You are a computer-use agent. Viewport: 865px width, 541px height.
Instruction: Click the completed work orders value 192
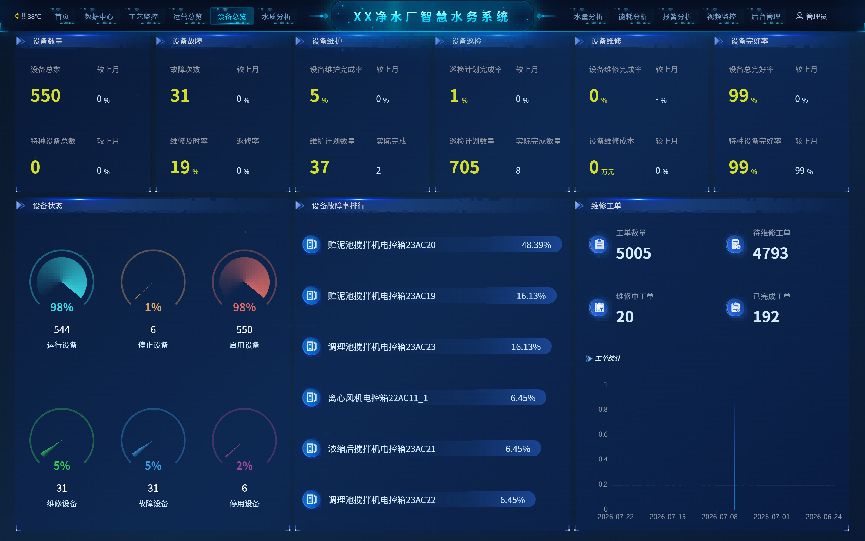766,317
